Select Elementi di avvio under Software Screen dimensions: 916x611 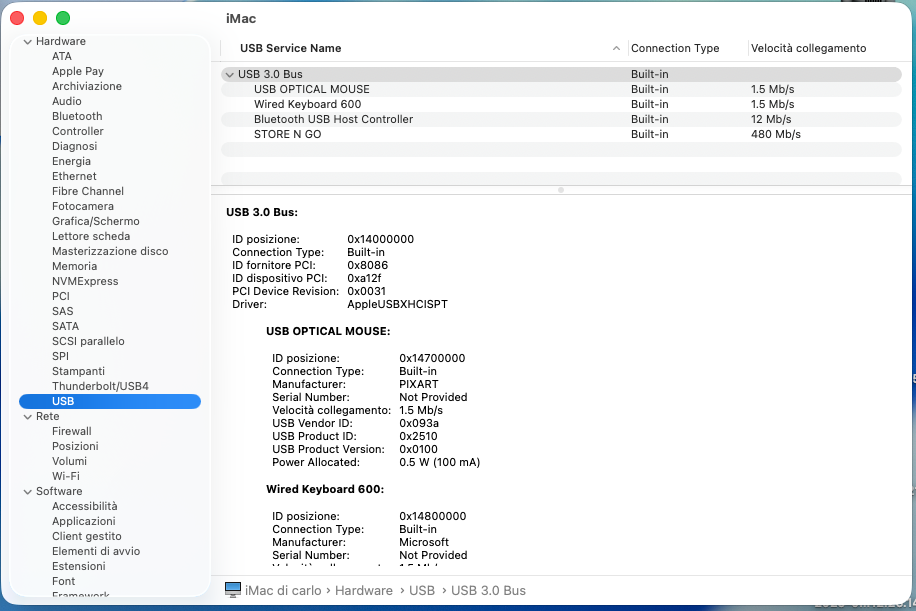96,551
